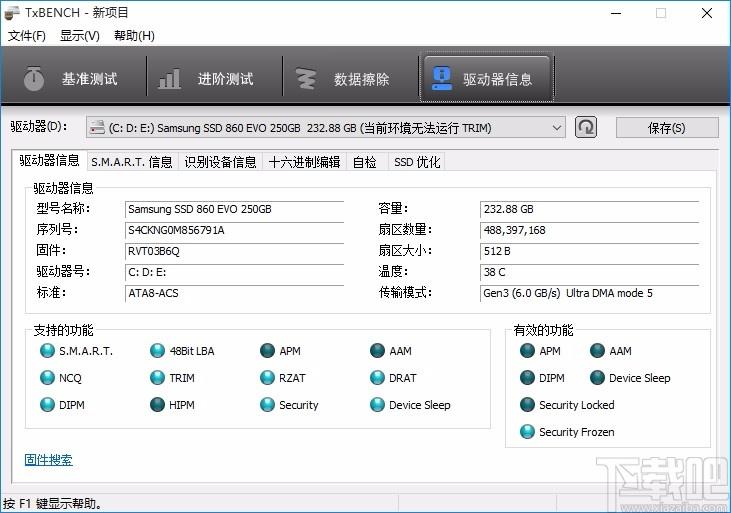Click the HIPM feature indicator
Viewport: 731px width, 513px height.
click(x=158, y=405)
